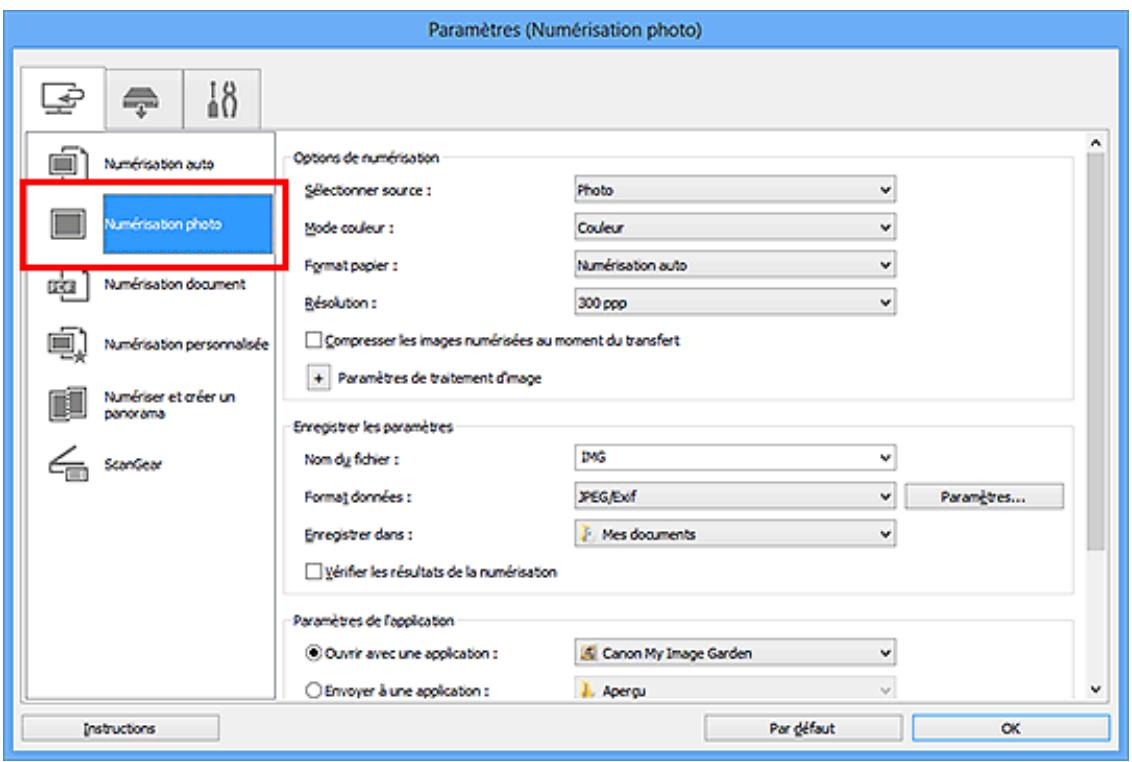
Task: Check Vérifier les résultats de la numérisation
Action: pyautogui.click(x=313, y=571)
